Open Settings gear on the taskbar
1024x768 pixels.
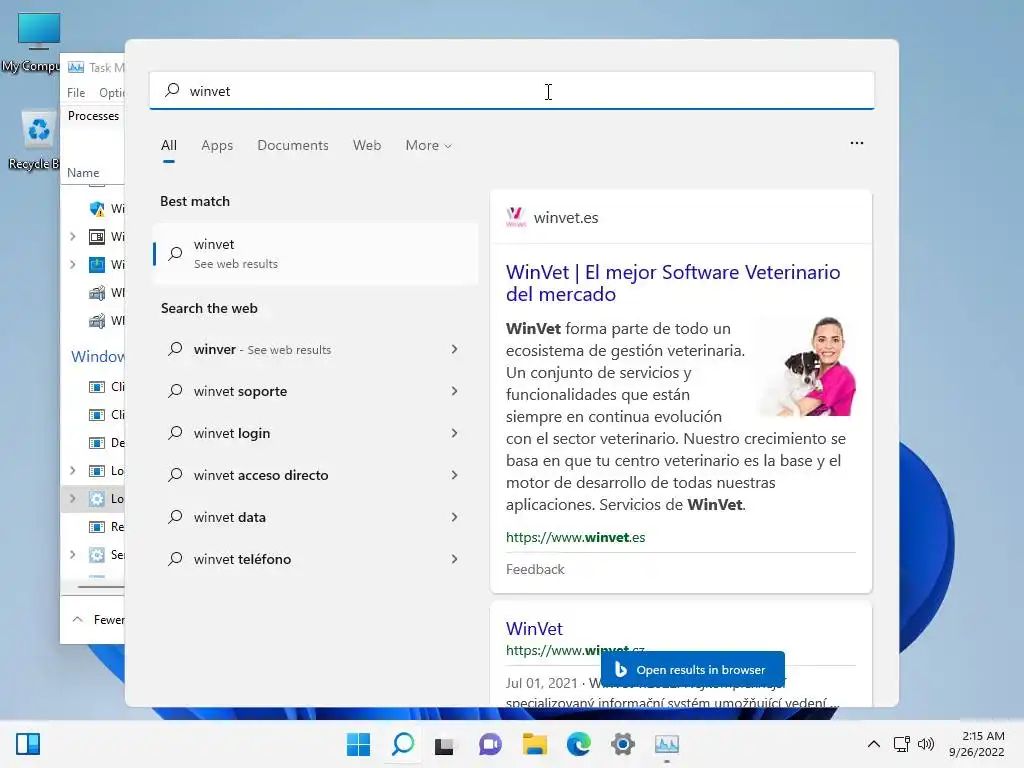[x=622, y=744]
